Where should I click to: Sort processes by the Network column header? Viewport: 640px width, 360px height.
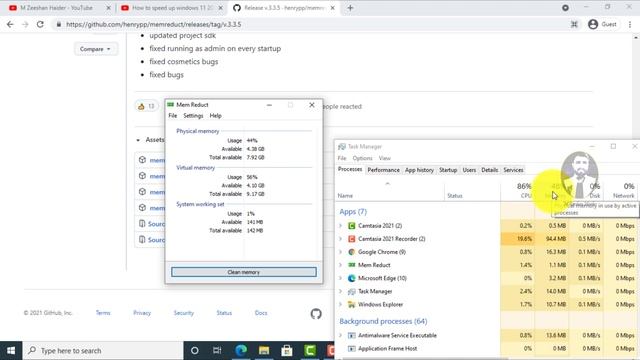tap(620, 191)
